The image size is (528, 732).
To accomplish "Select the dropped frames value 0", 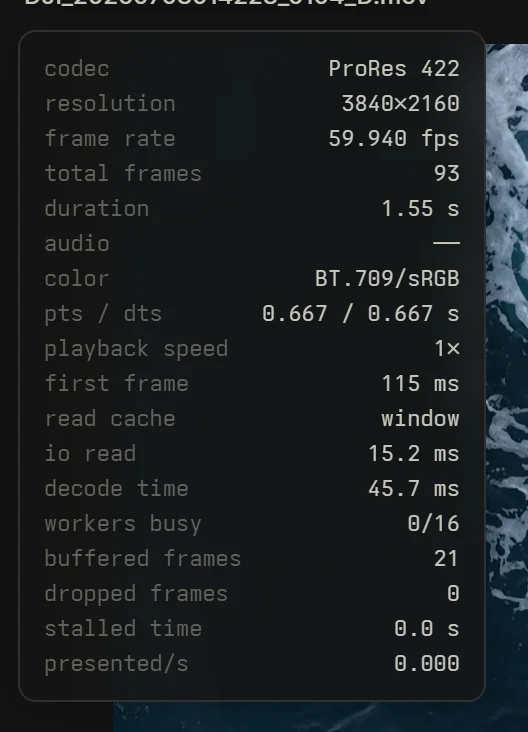I will (453, 594).
